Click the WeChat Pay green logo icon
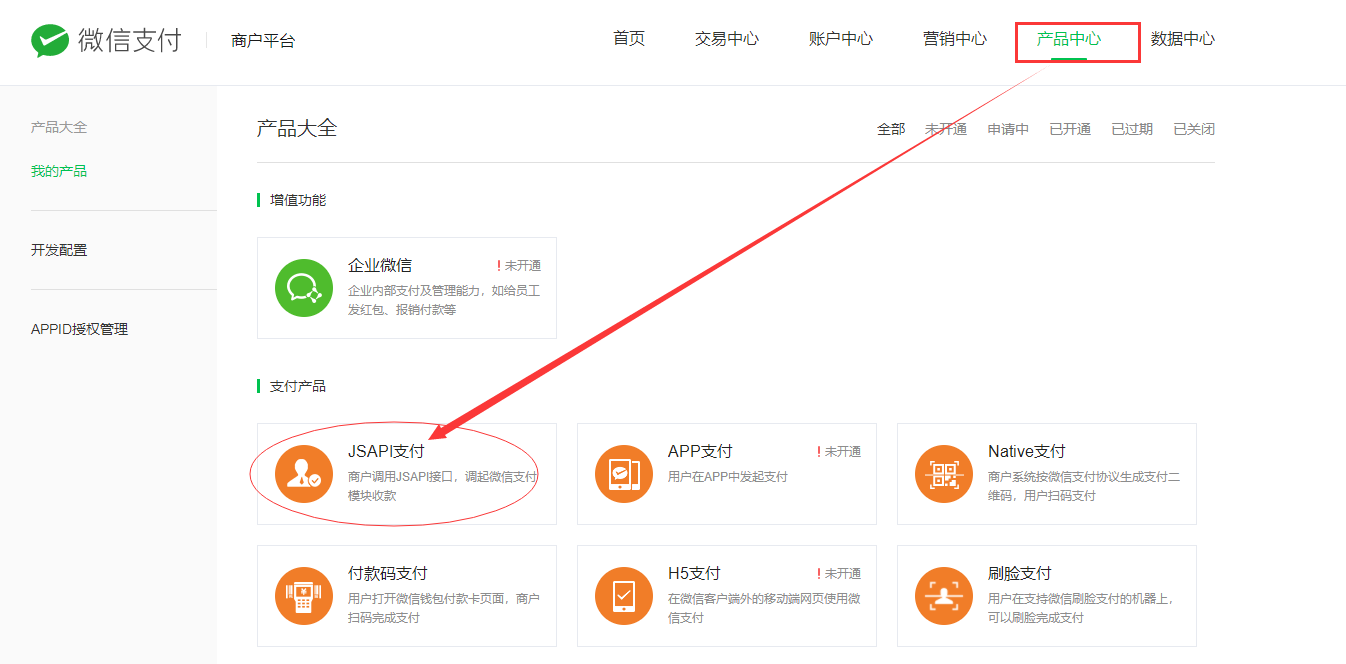This screenshot has height=664, width=1346. pos(49,41)
